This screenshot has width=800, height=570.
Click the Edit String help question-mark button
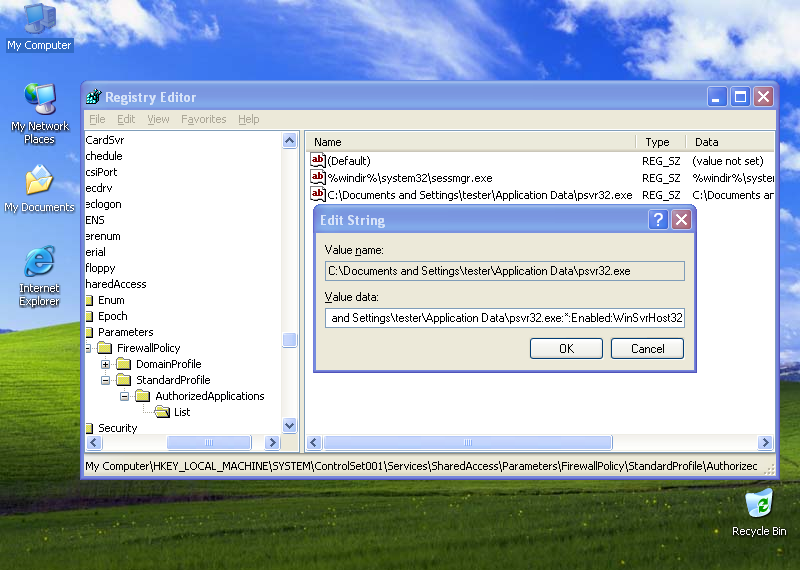tap(658, 220)
